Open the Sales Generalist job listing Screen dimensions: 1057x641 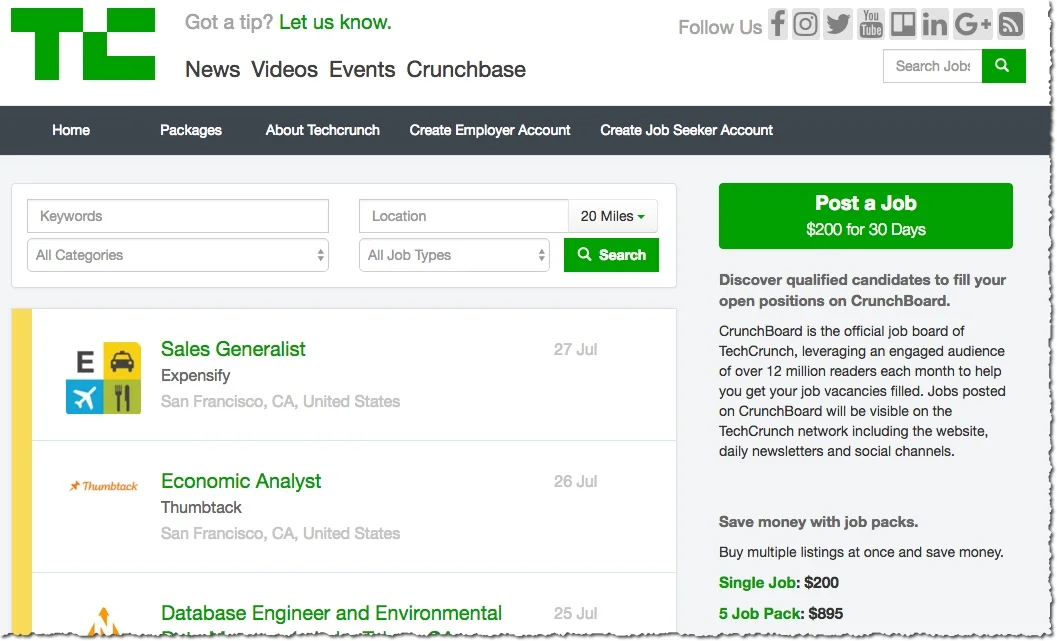233,349
